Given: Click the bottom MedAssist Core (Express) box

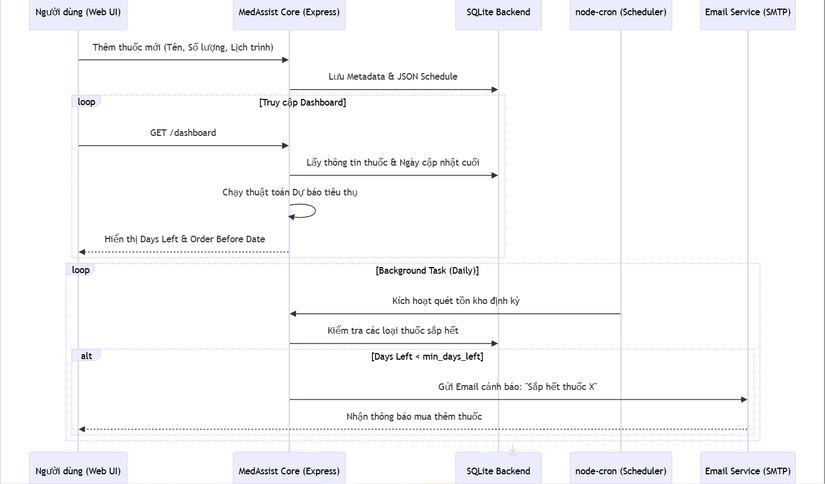Looking at the screenshot, I should [x=289, y=468].
